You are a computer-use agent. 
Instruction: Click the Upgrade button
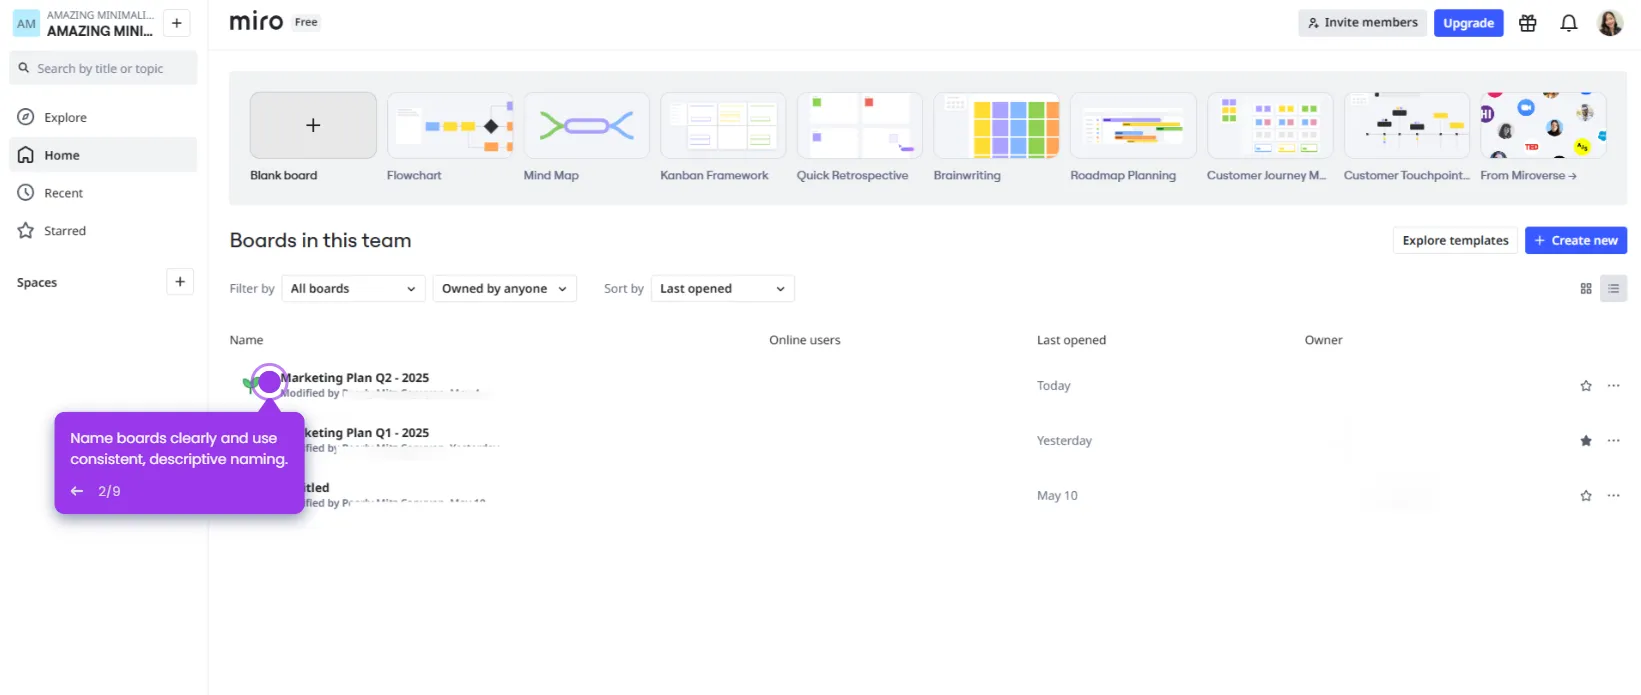pos(1468,23)
